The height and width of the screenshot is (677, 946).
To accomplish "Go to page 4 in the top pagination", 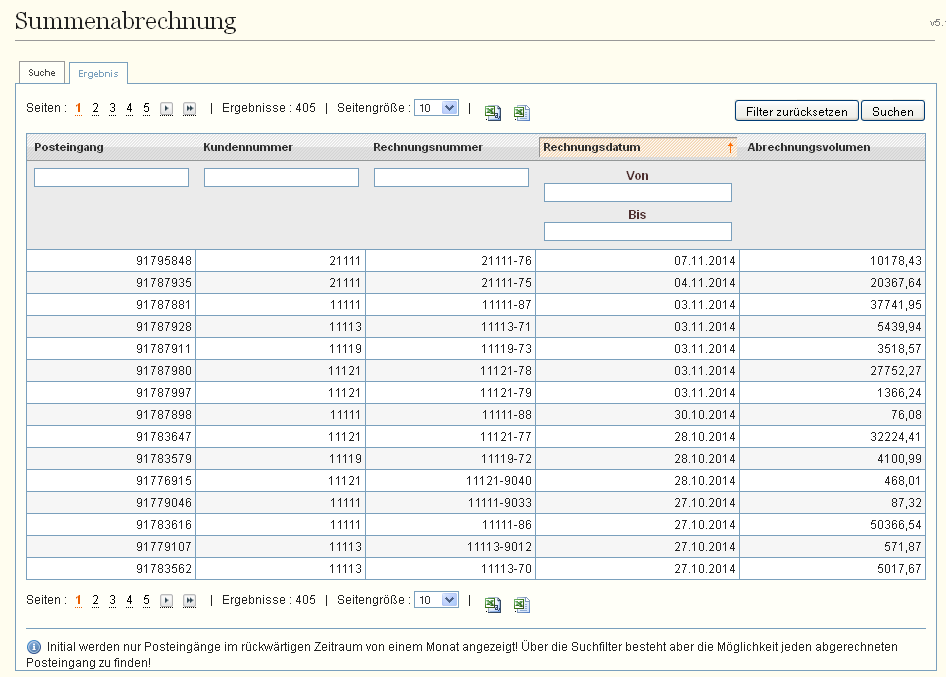I will pyautogui.click(x=129, y=108).
